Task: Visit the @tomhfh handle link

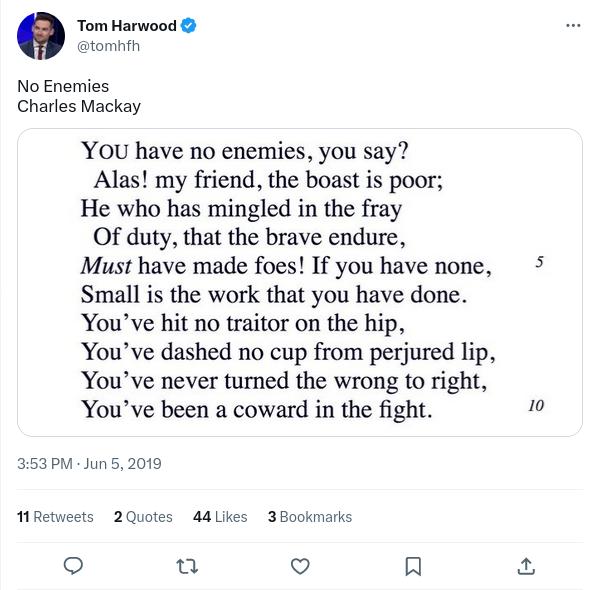Action: [109, 46]
